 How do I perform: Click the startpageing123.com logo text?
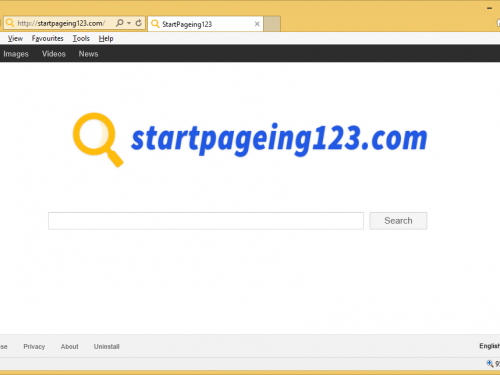279,139
